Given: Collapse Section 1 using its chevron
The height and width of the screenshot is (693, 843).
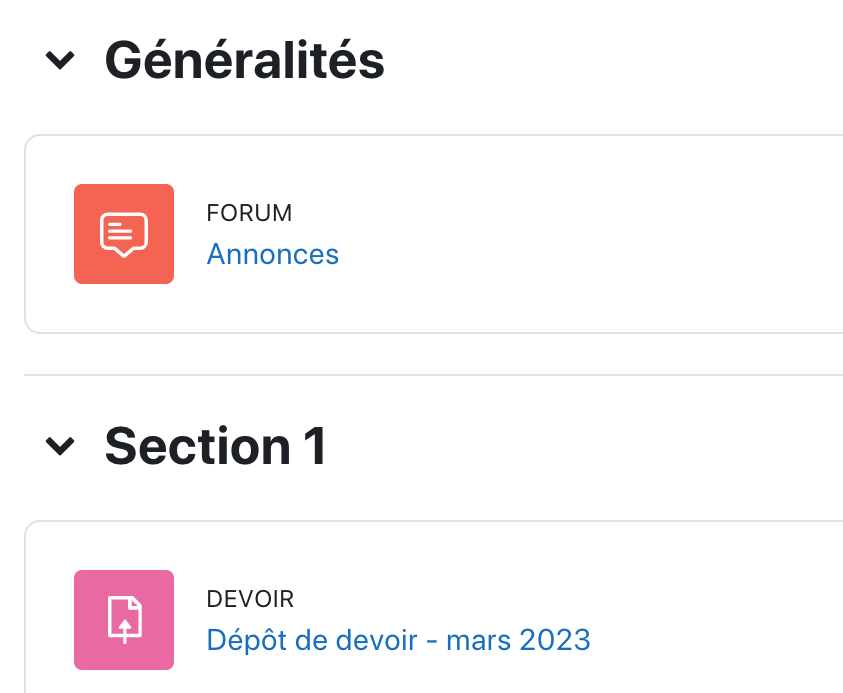Looking at the screenshot, I should (60, 446).
